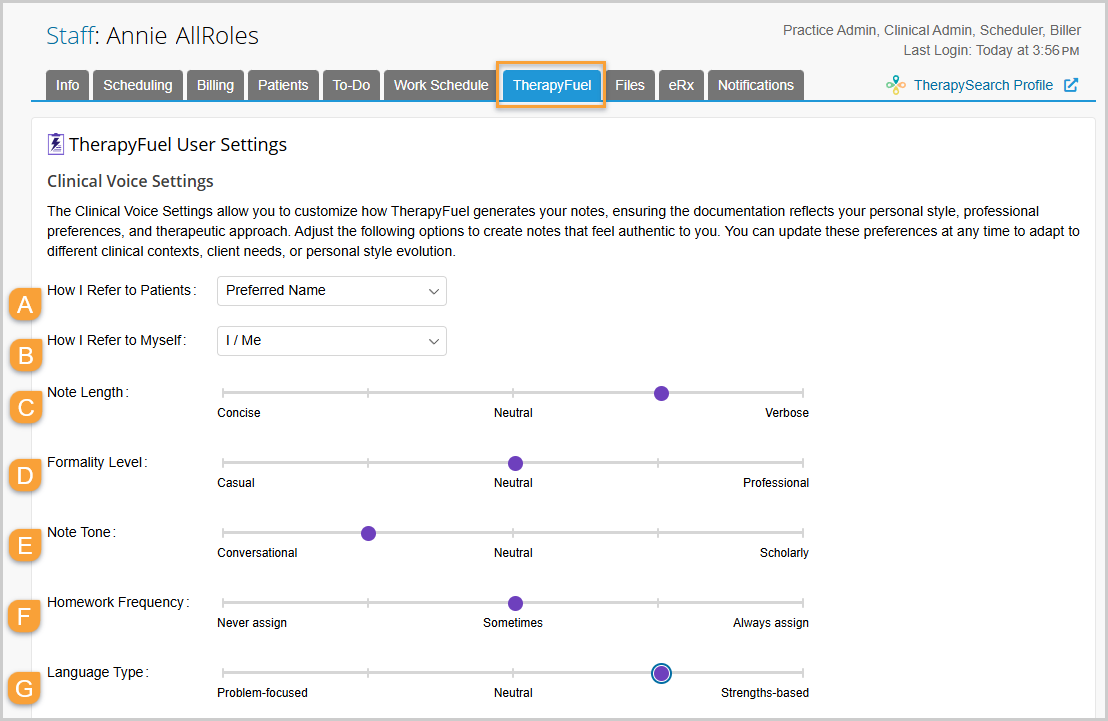Screen dimensions: 1108x721
Task: Open the TherapySearch Profile link
Action: [983, 86]
